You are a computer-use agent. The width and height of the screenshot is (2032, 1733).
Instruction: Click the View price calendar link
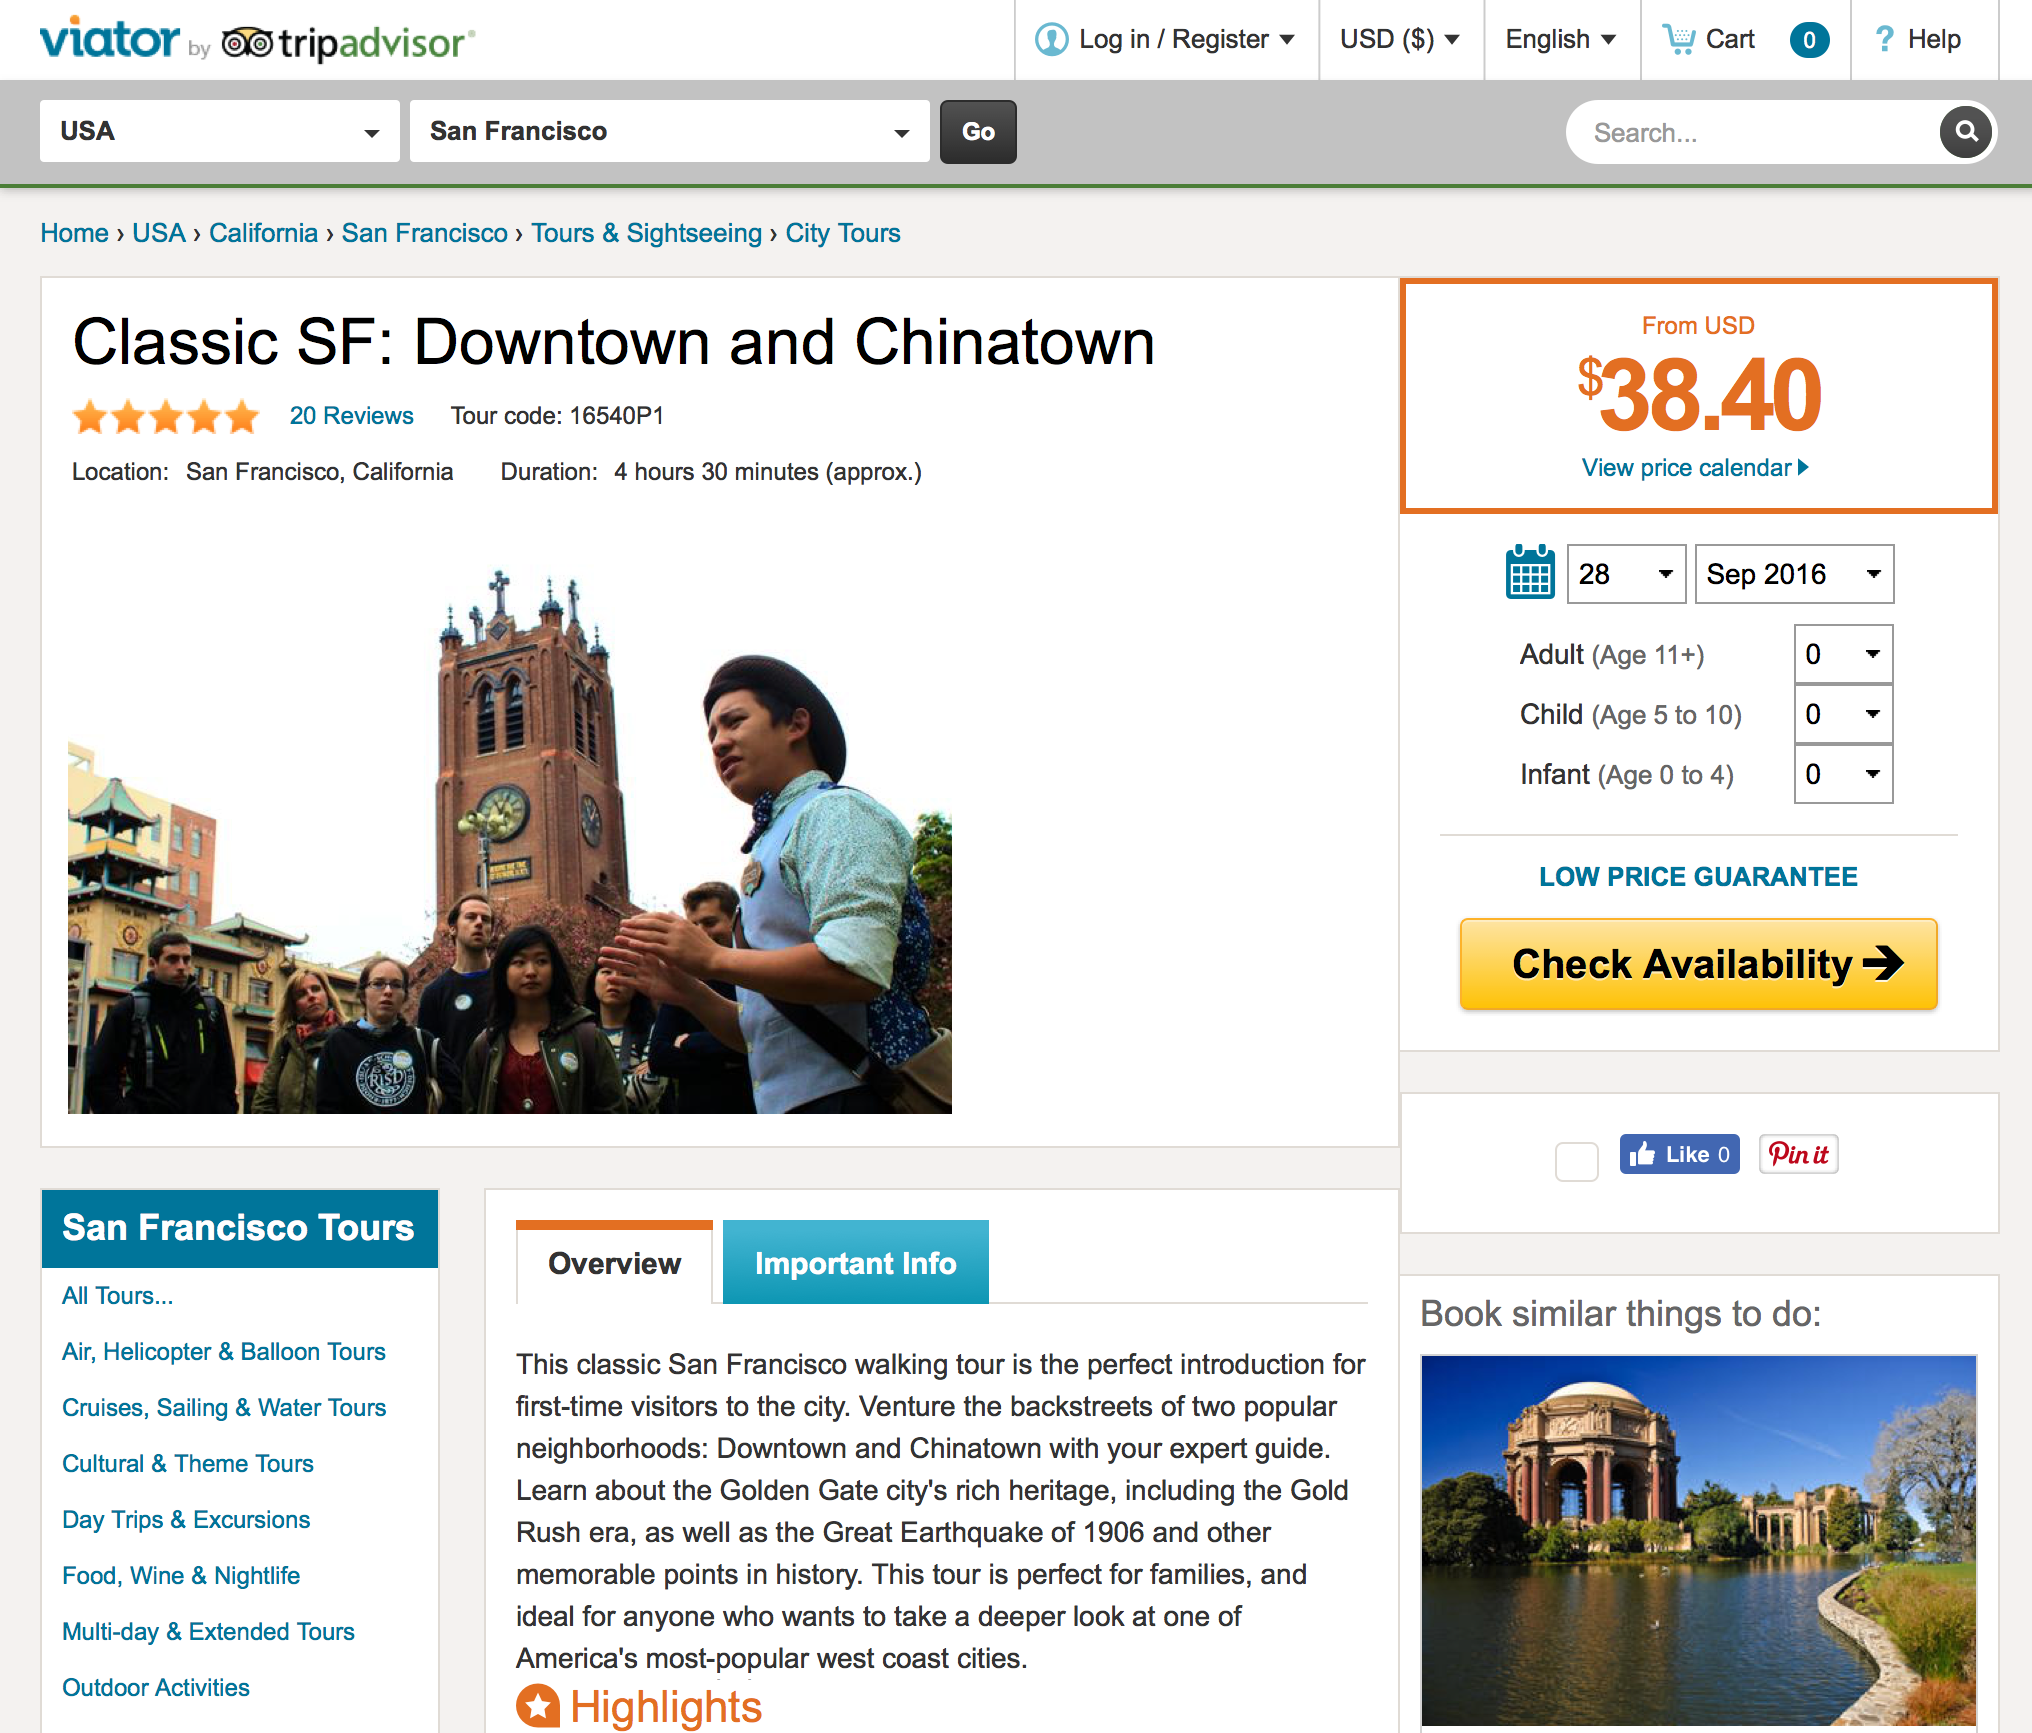click(1695, 468)
